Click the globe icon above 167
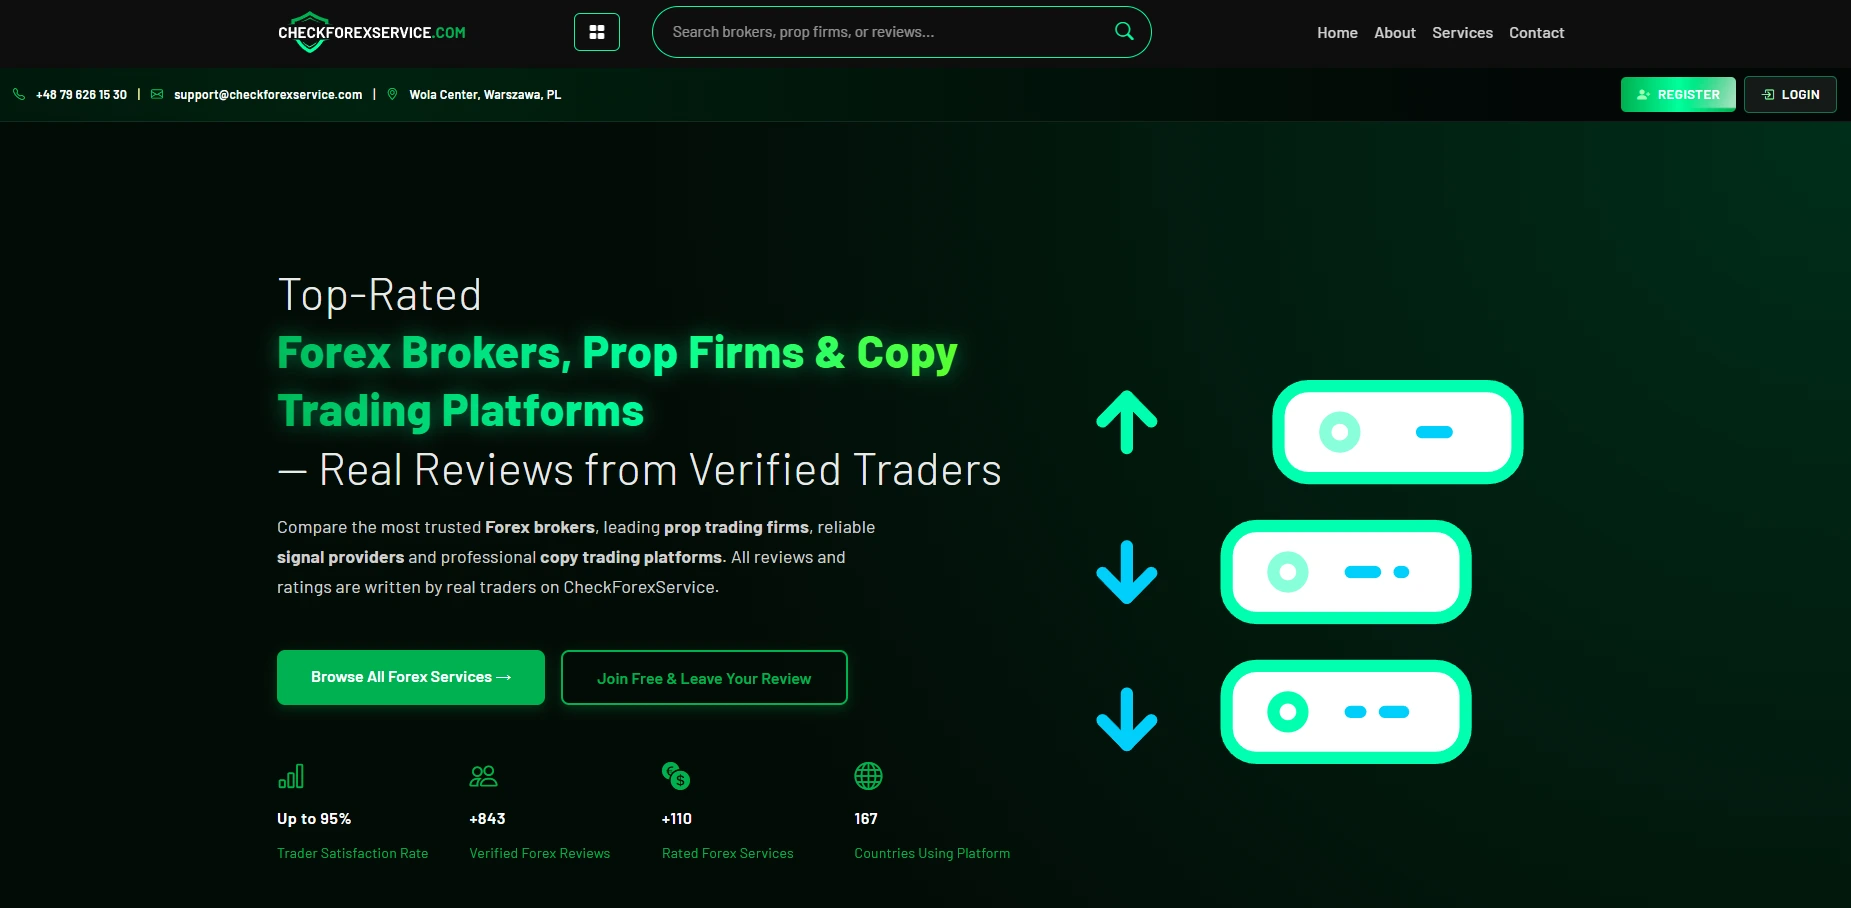 point(868,776)
